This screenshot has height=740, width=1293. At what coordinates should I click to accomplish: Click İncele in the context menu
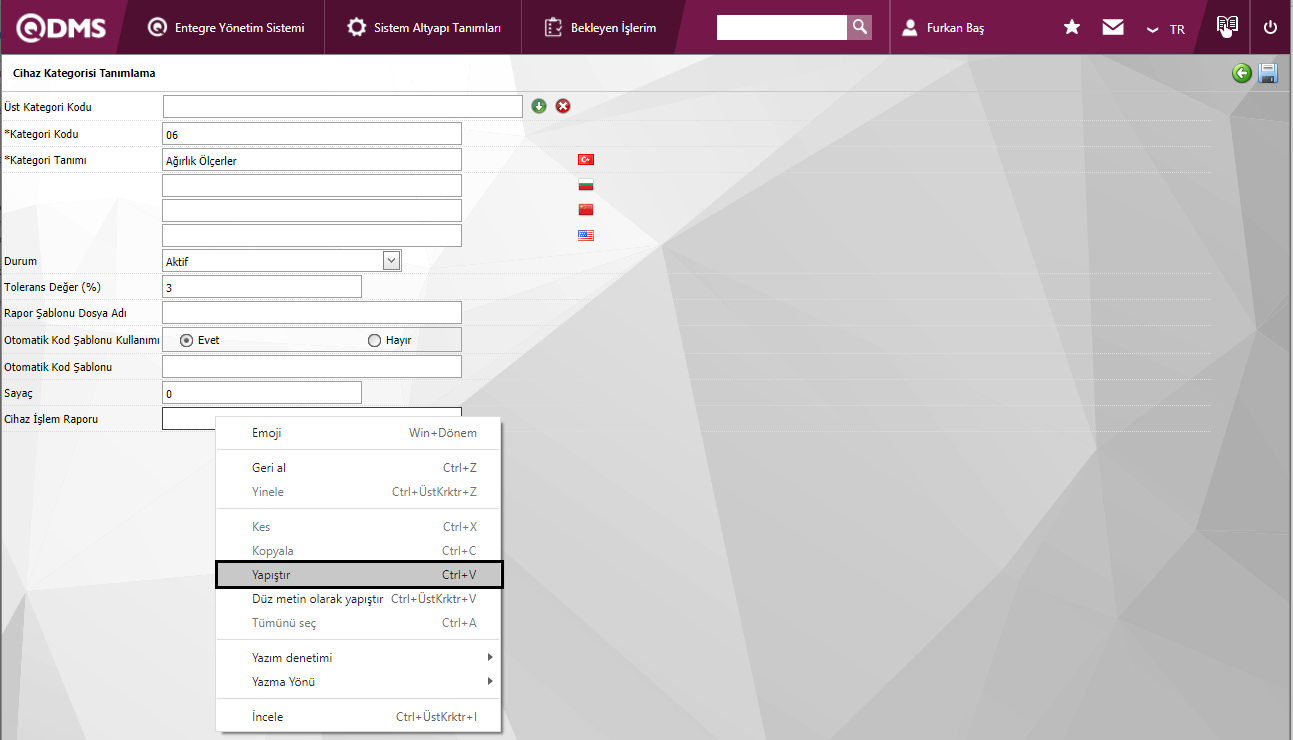pyautogui.click(x=359, y=717)
